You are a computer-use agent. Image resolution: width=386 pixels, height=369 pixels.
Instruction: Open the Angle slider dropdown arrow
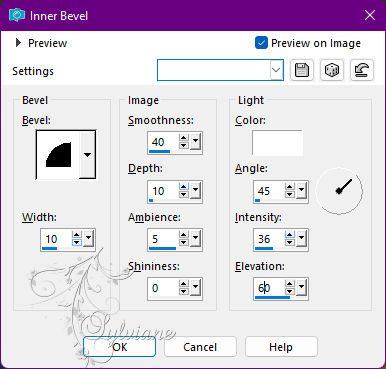301,191
